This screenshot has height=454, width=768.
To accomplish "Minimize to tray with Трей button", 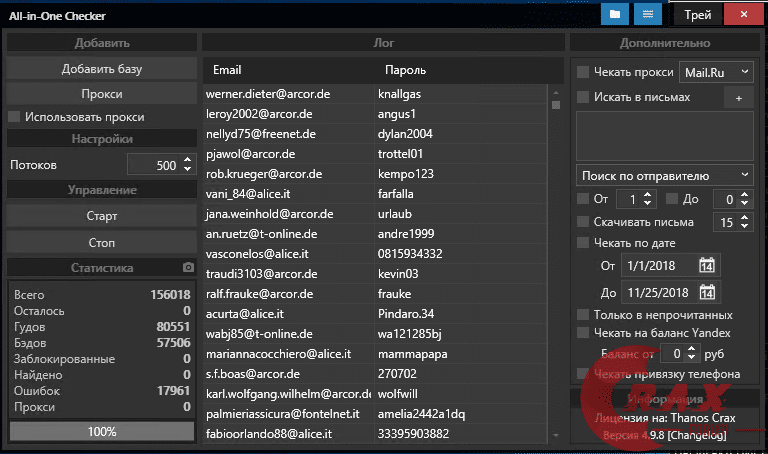I will (697, 15).
